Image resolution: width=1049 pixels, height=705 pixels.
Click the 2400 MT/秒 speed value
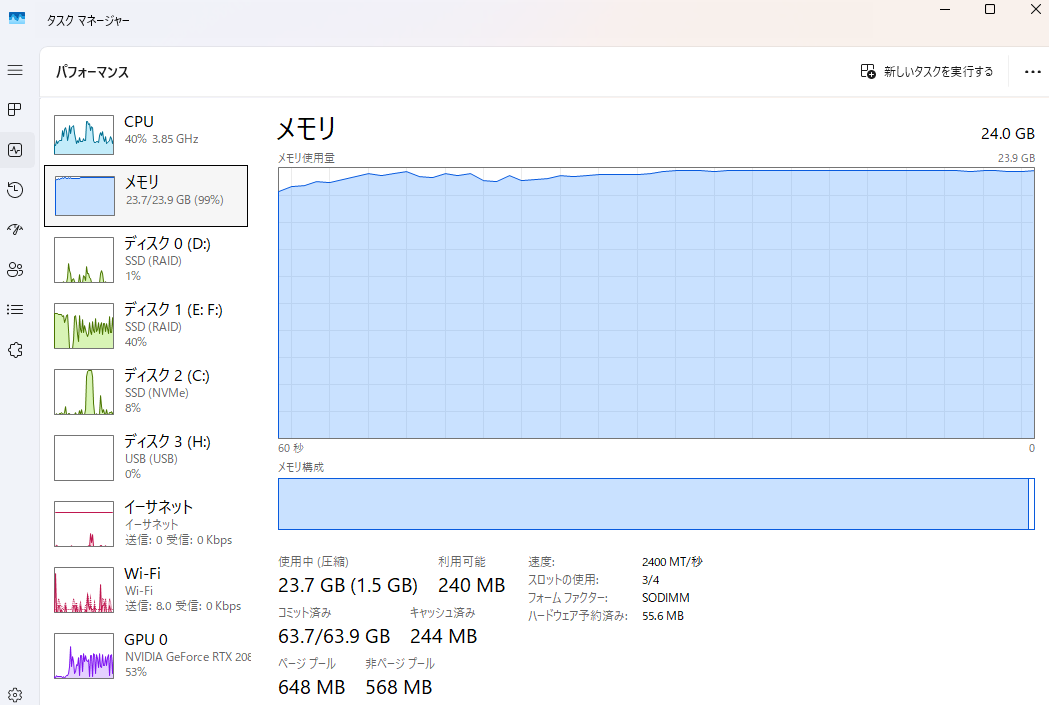[x=672, y=562]
